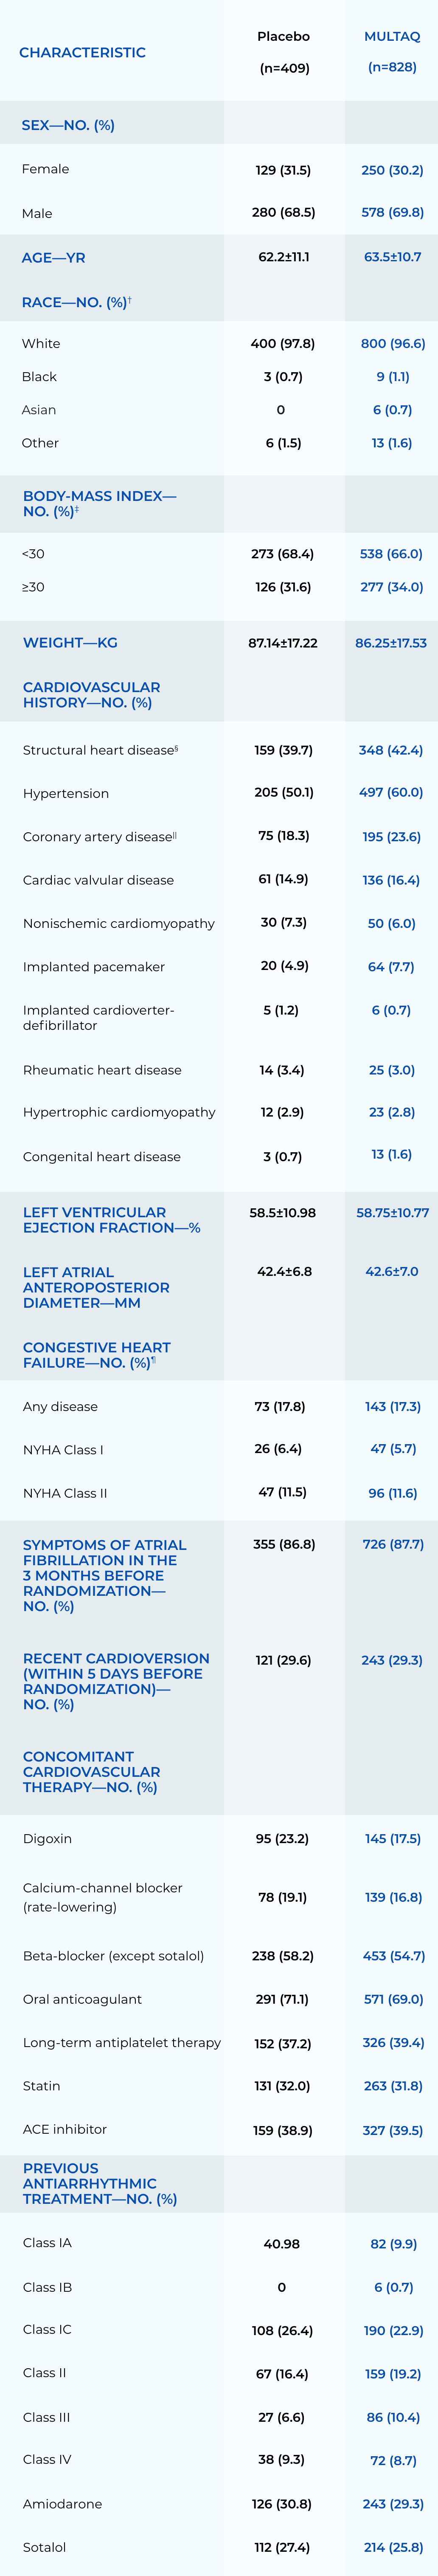The width and height of the screenshot is (438, 2576).
Task: Click LEFT VENTRICULAR EJECTION FRACTION heading
Action: [x=111, y=1219]
